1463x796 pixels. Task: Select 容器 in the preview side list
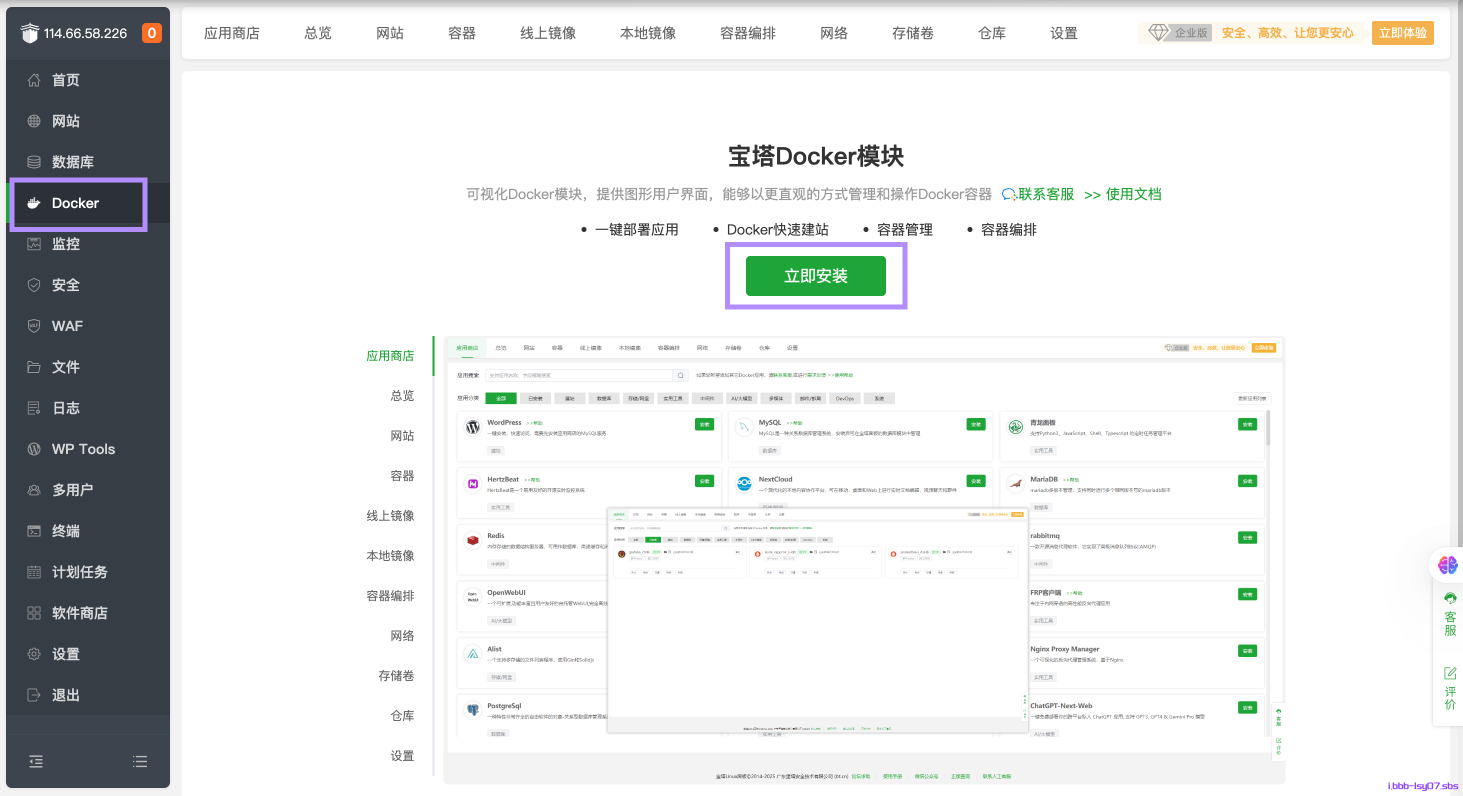(402, 475)
